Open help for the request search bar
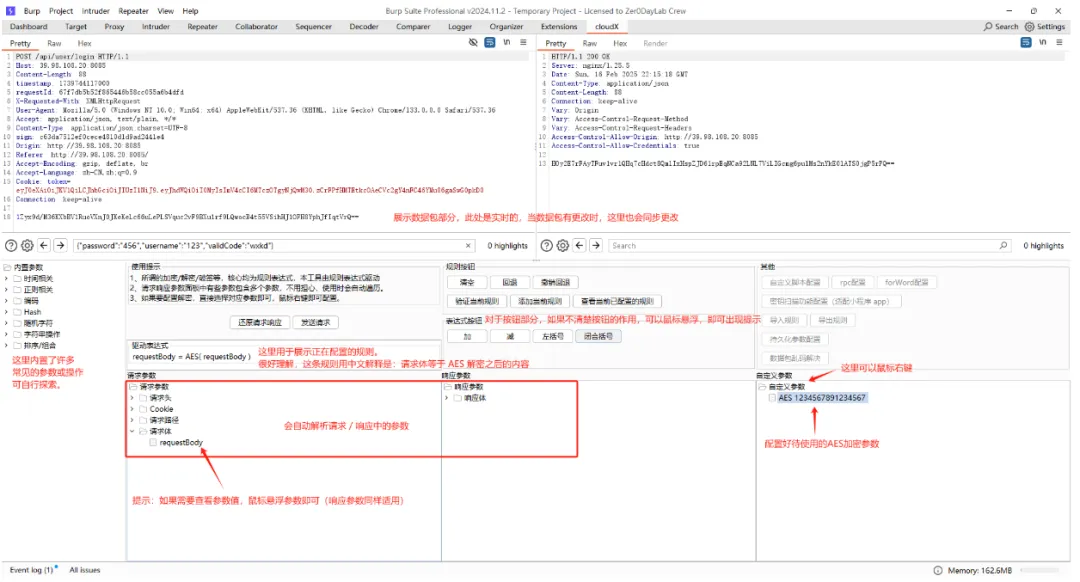 pyautogui.click(x=11, y=245)
